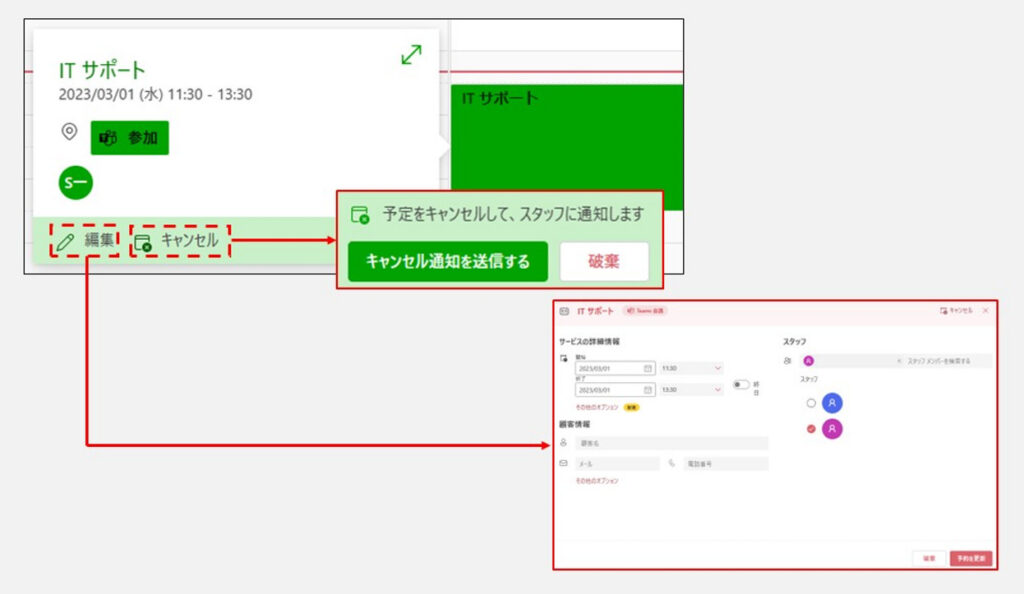Close the edit dialog with X
The height and width of the screenshot is (594, 1024).
pos(985,311)
